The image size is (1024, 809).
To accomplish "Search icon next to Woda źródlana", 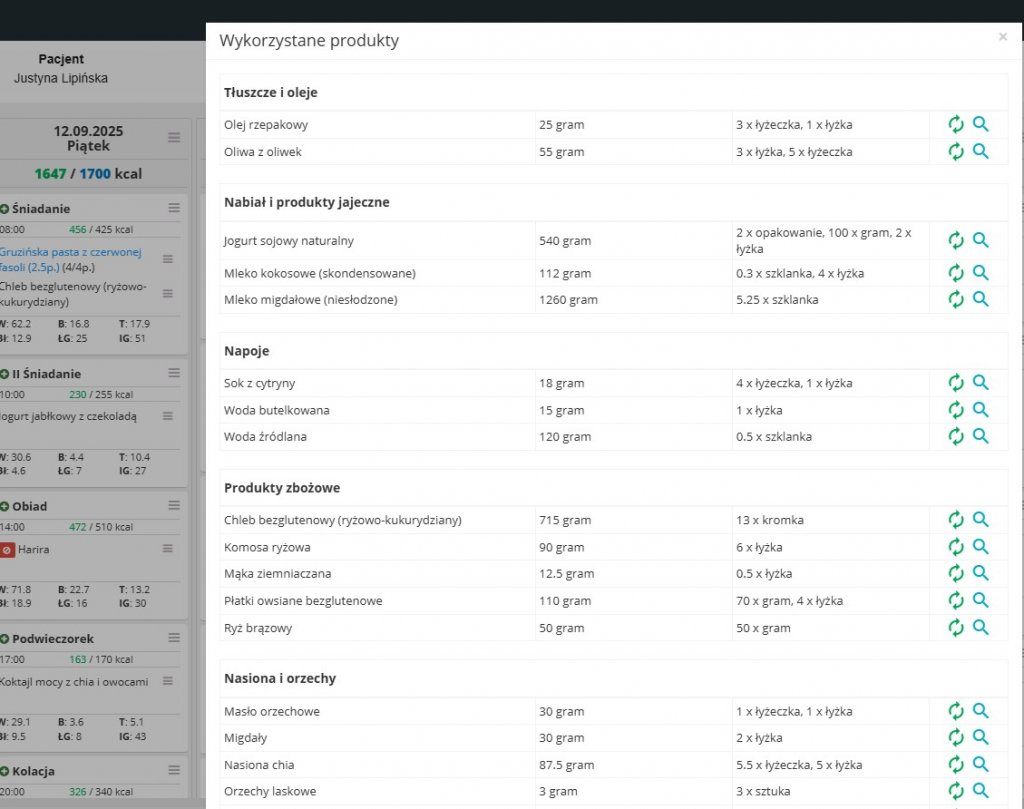I will tap(980, 436).
